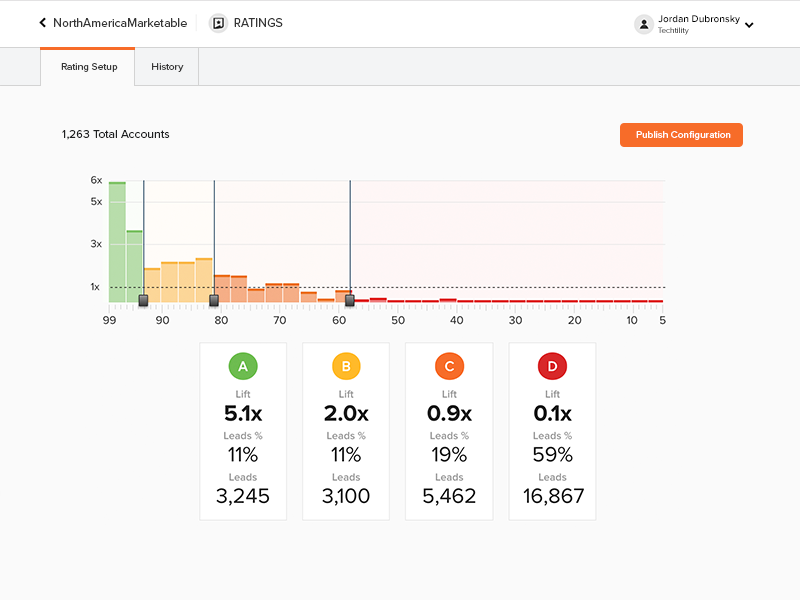This screenshot has height=600, width=800.
Task: Click the orange C rating badge
Action: point(449,367)
